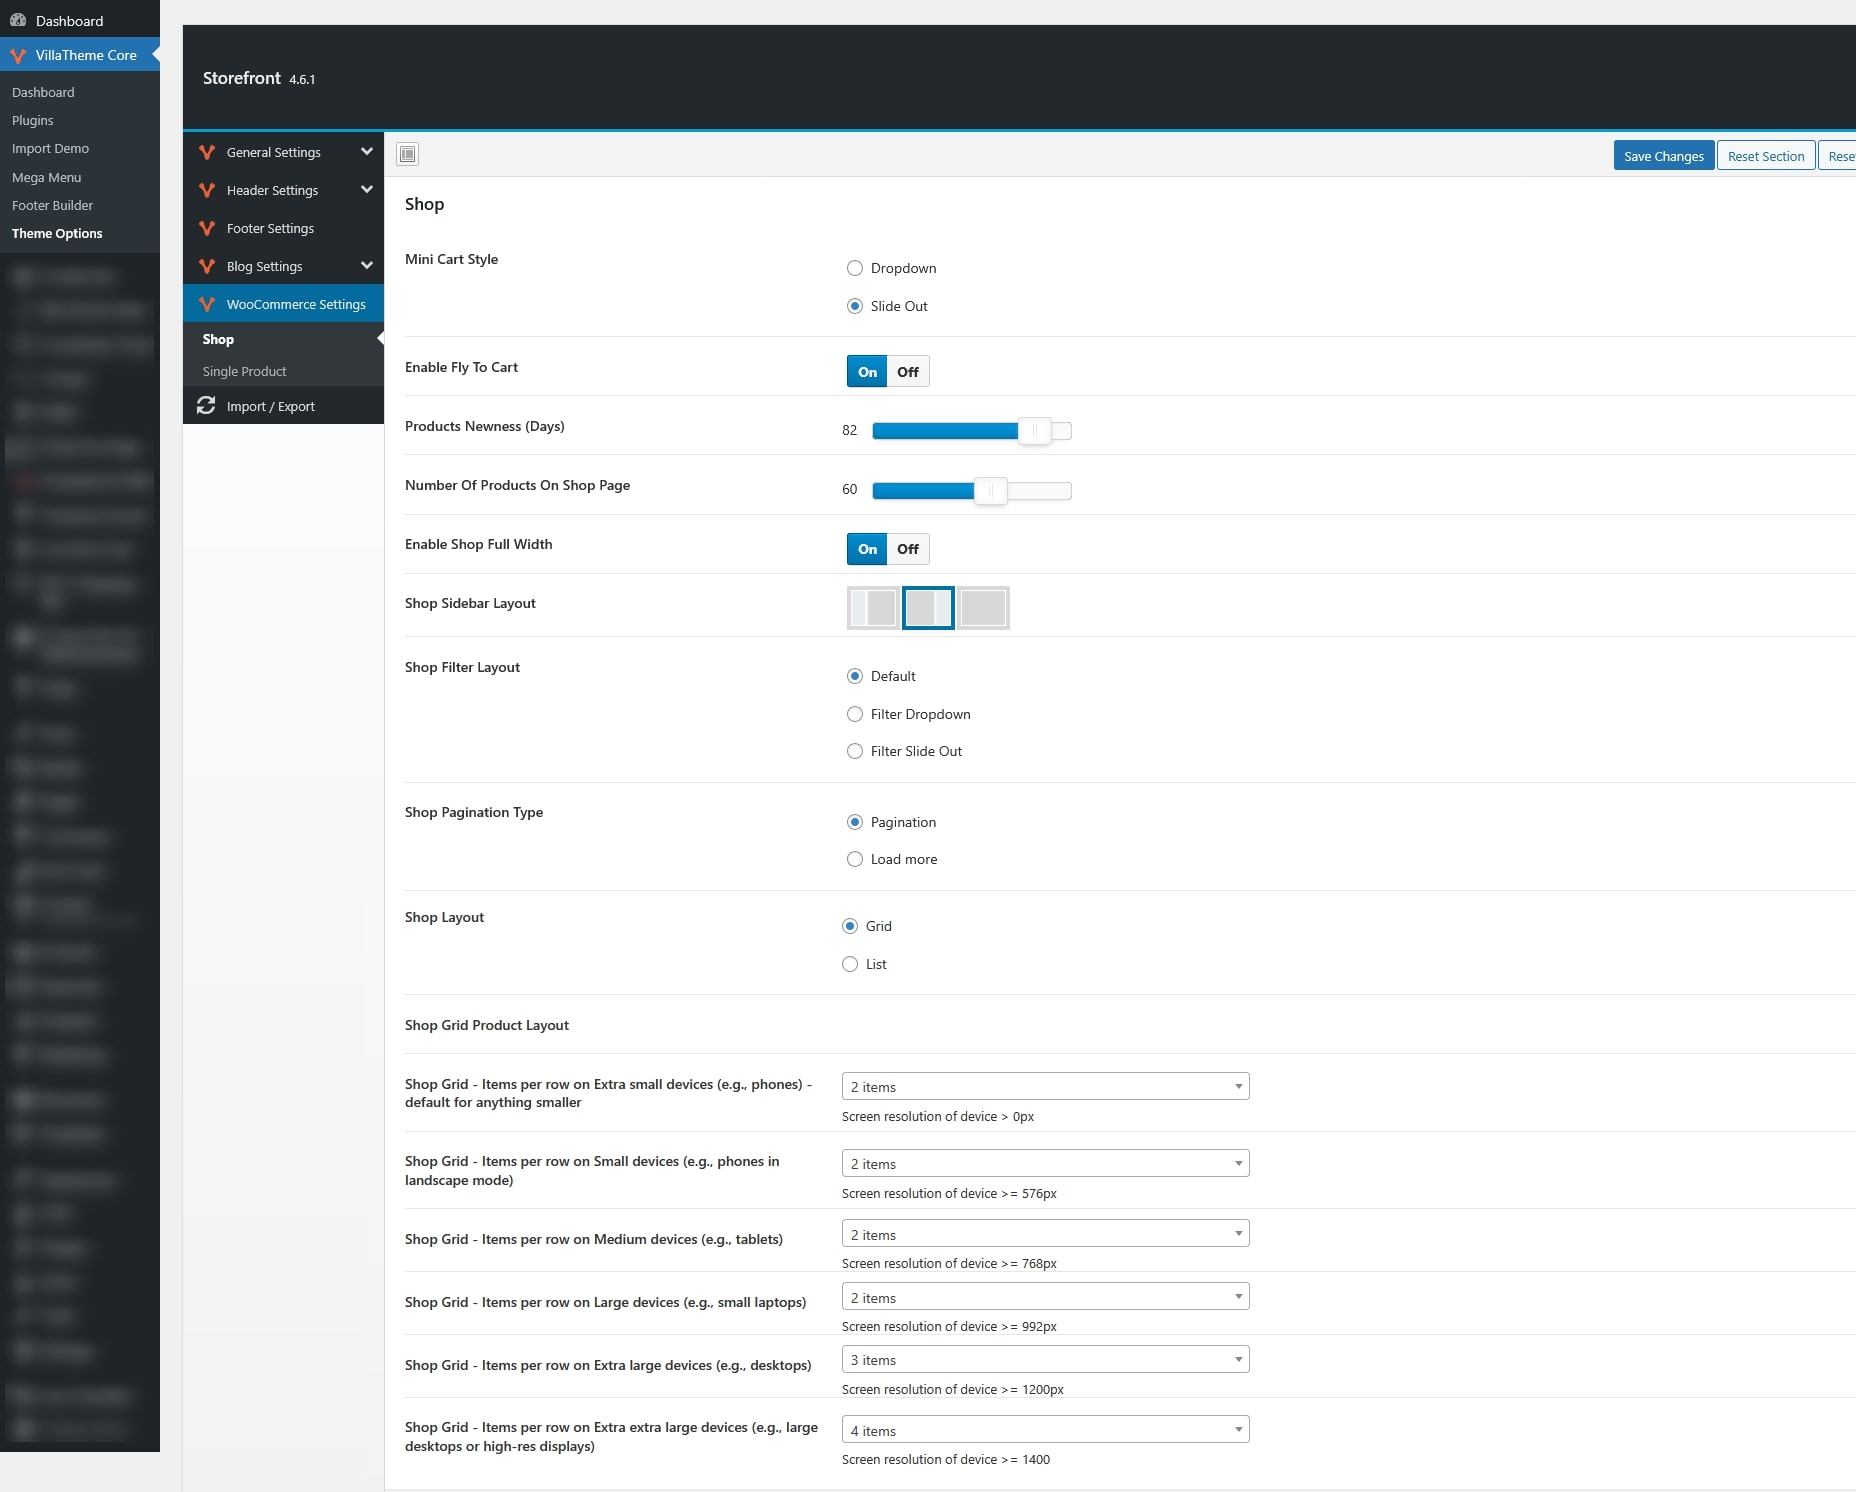Open Footer Builder in sidebar menu

click(x=52, y=205)
